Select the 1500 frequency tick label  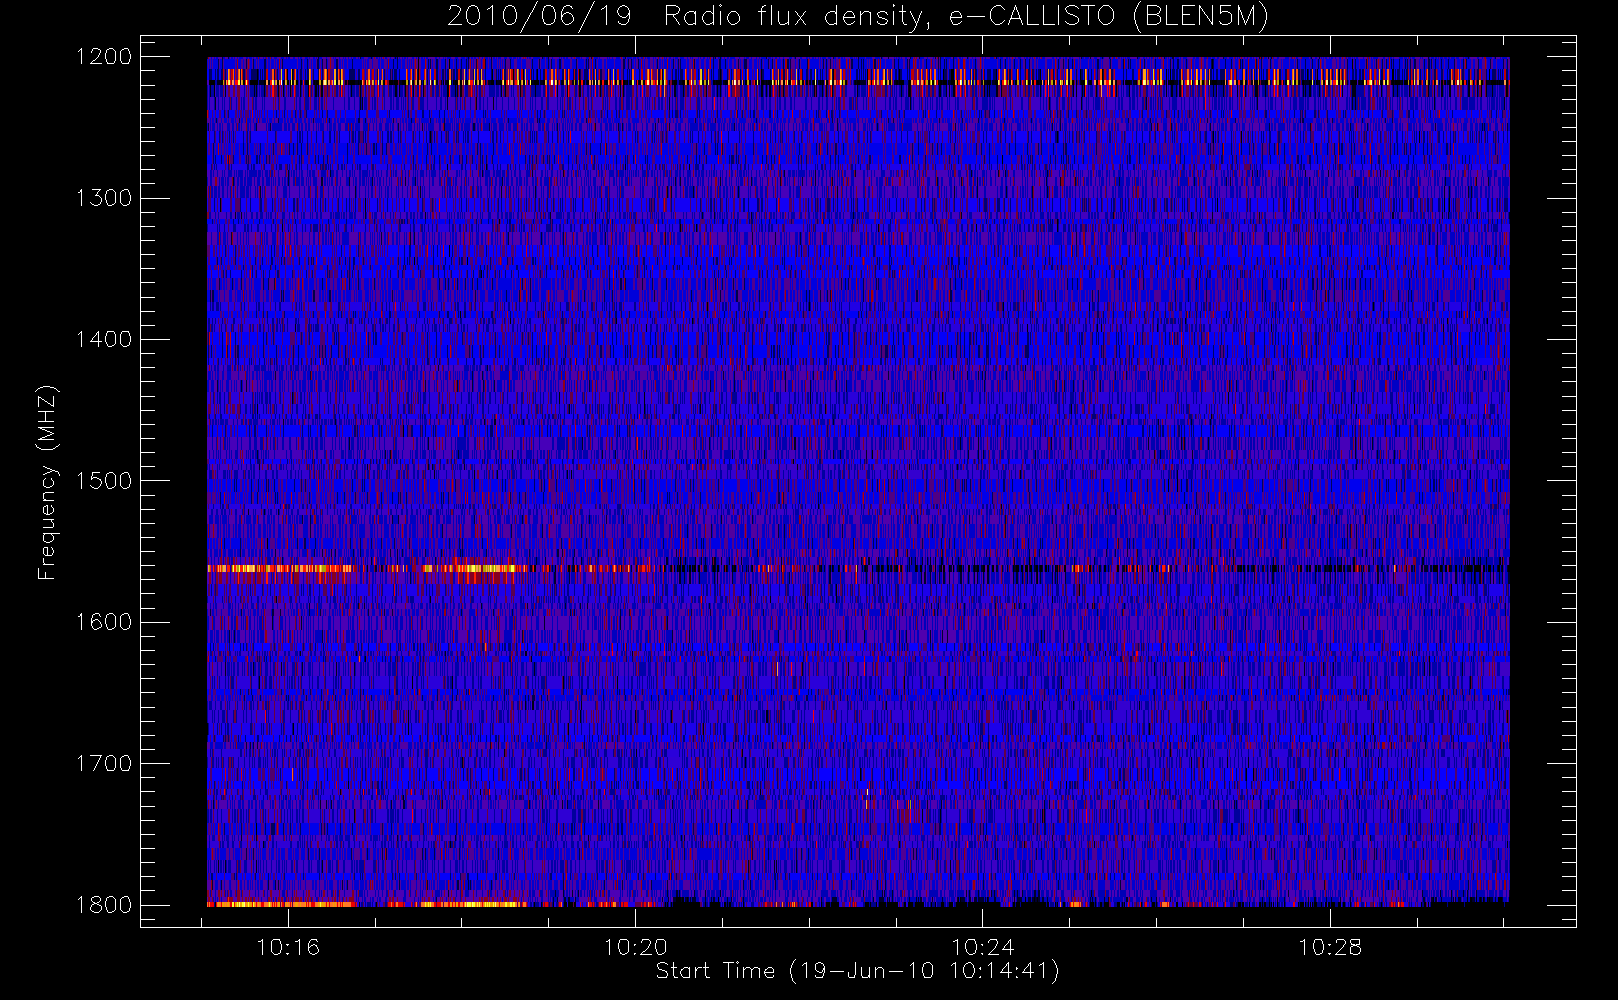pyautogui.click(x=104, y=481)
